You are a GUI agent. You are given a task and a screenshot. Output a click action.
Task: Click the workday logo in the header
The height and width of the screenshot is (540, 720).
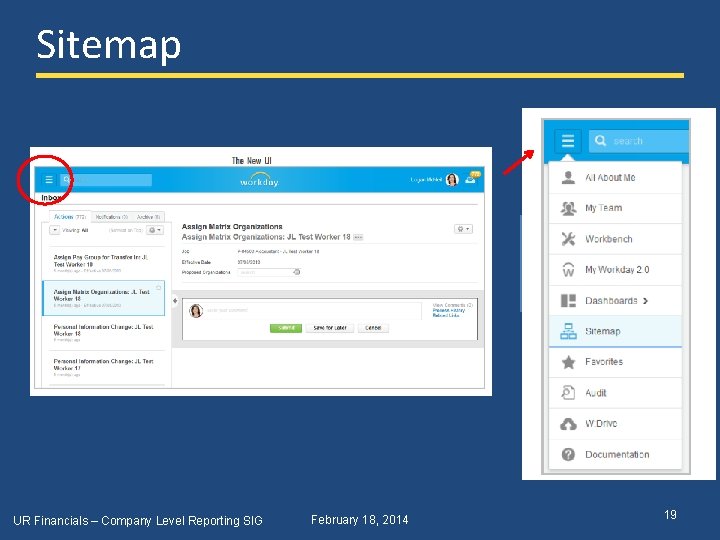pyautogui.click(x=259, y=180)
